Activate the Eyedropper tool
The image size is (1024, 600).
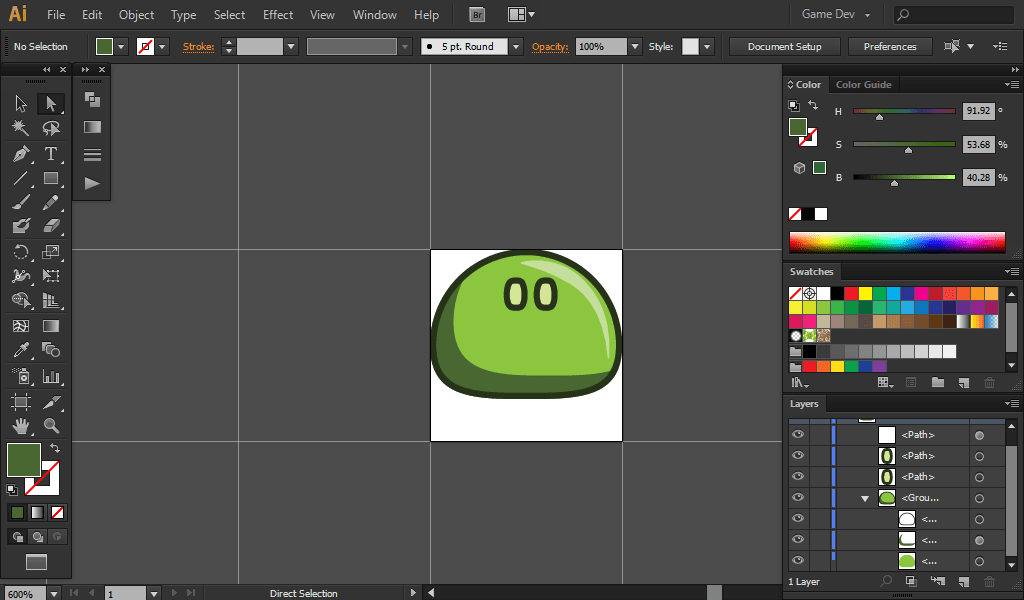[x=21, y=350]
